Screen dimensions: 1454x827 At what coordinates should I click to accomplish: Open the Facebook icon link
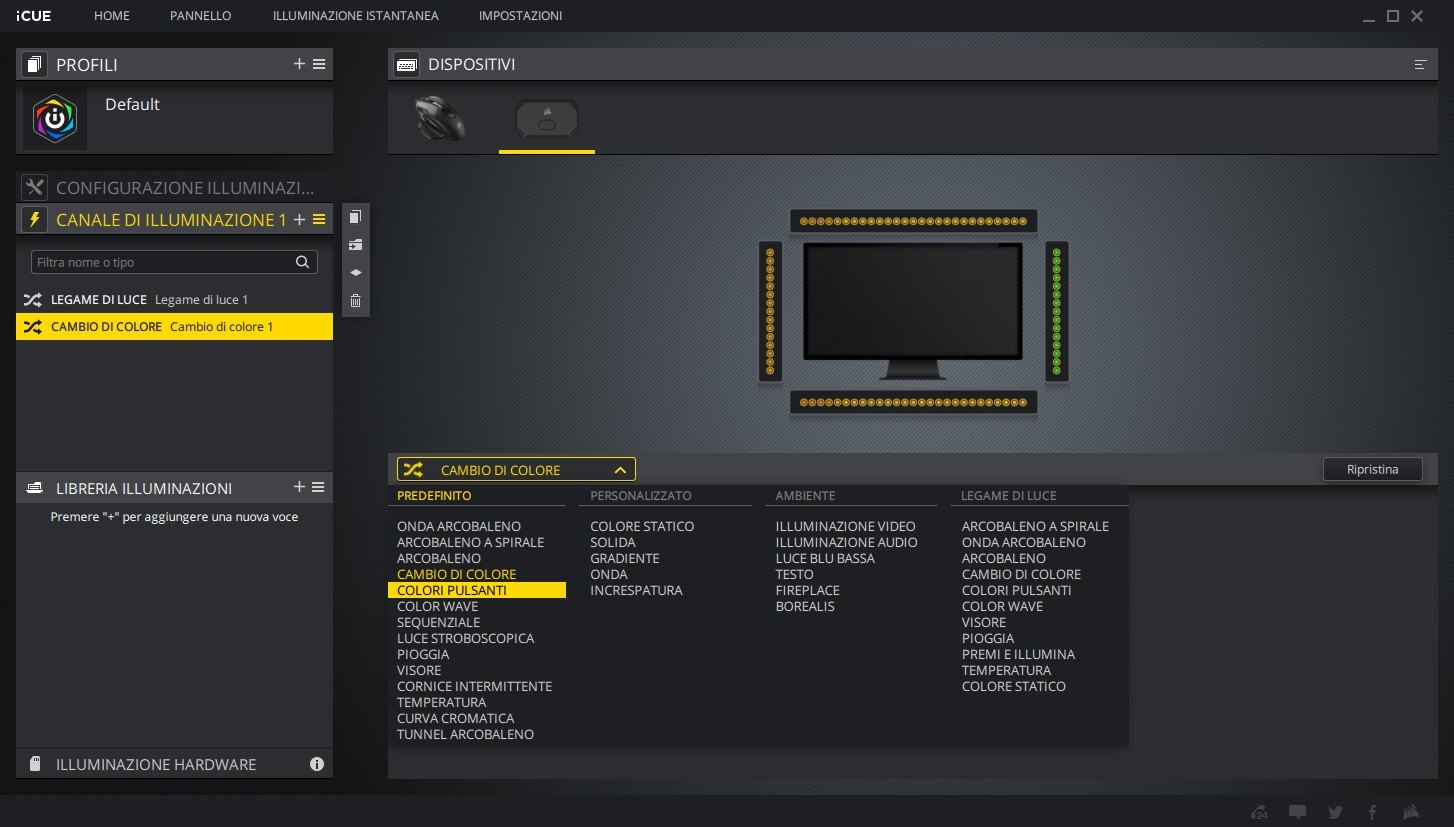coord(1373,812)
